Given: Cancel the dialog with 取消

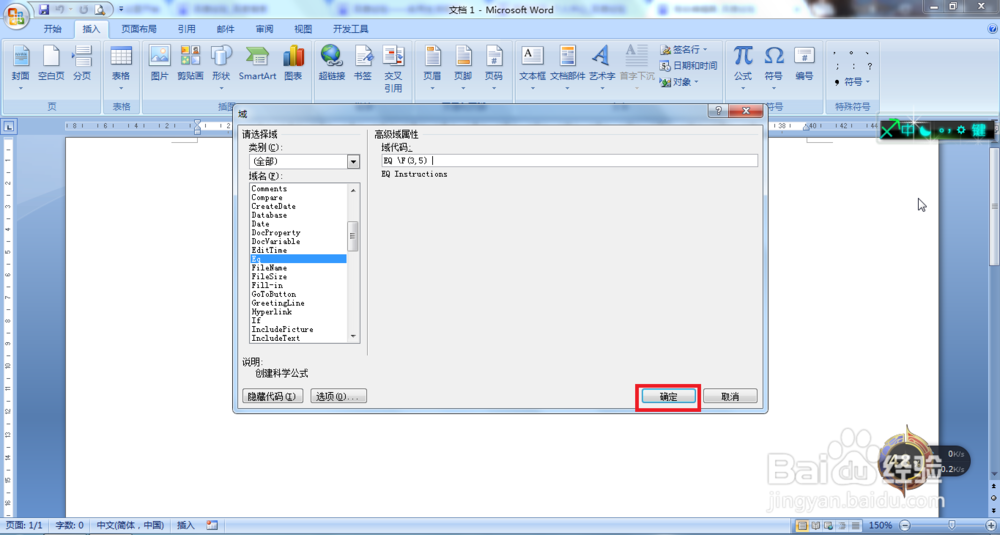Looking at the screenshot, I should click(x=730, y=396).
